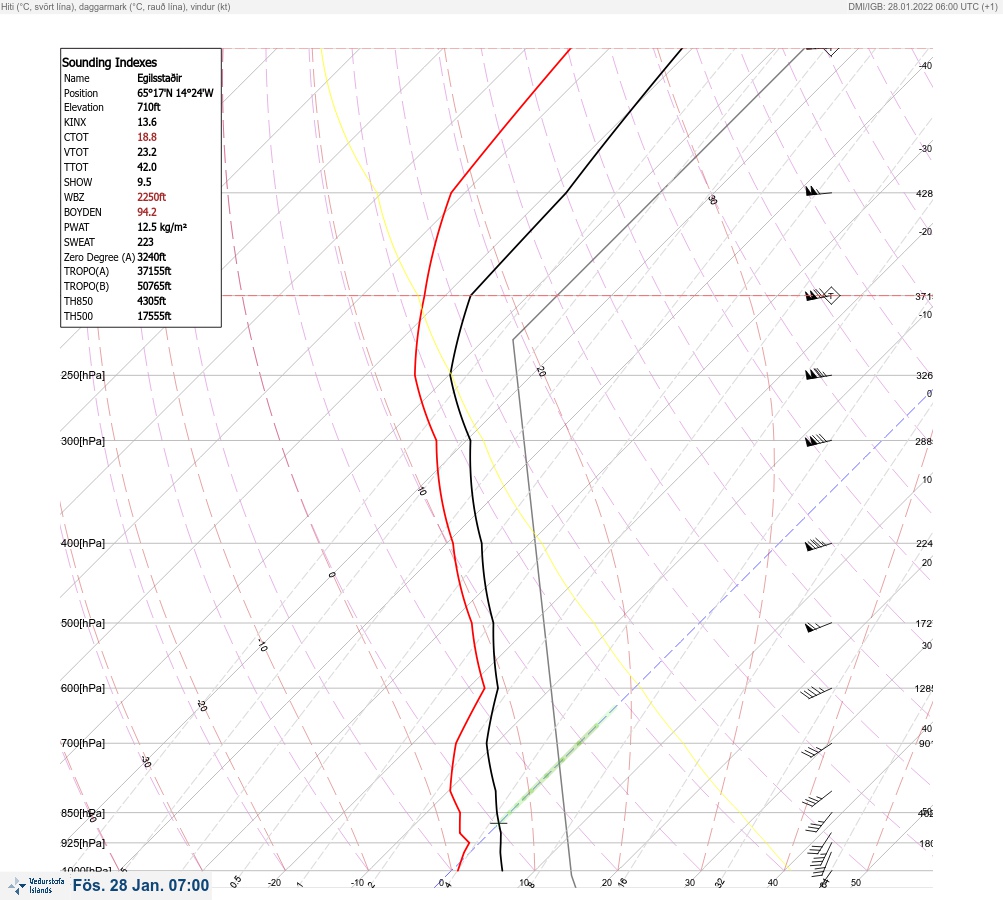Click the TTOT value '42.0'
Image resolution: width=1003 pixels, height=900 pixels.
pyautogui.click(x=146, y=167)
